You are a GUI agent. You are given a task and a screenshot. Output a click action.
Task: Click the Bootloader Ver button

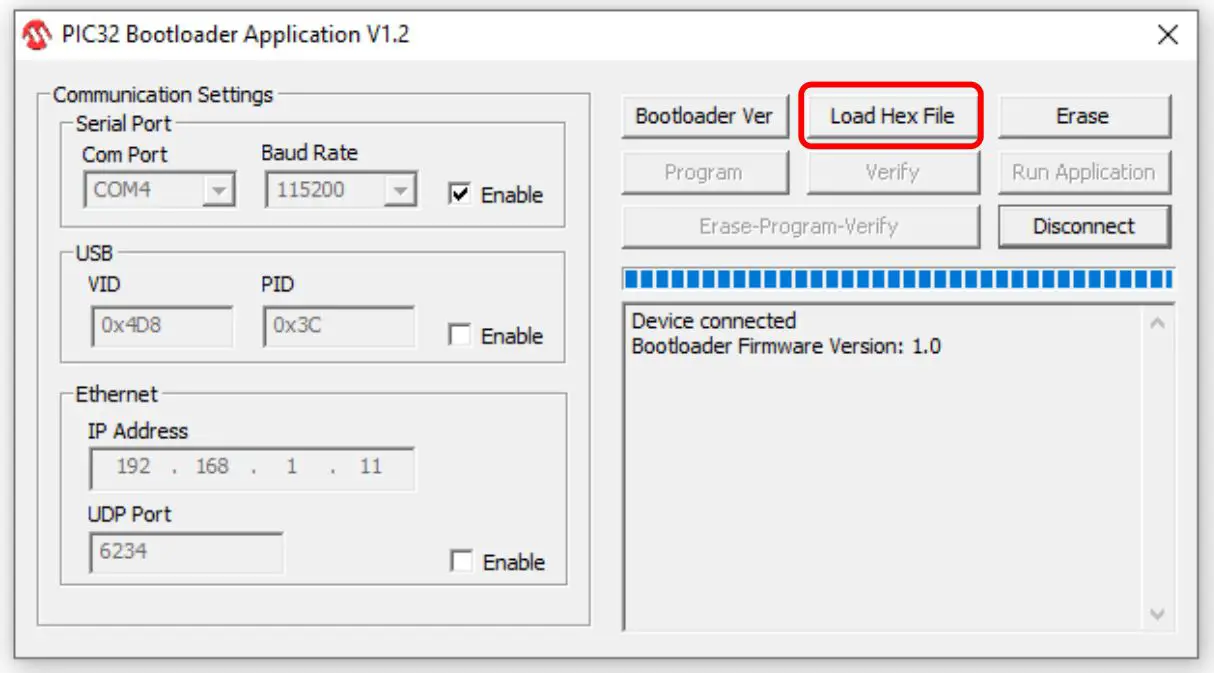(x=704, y=115)
